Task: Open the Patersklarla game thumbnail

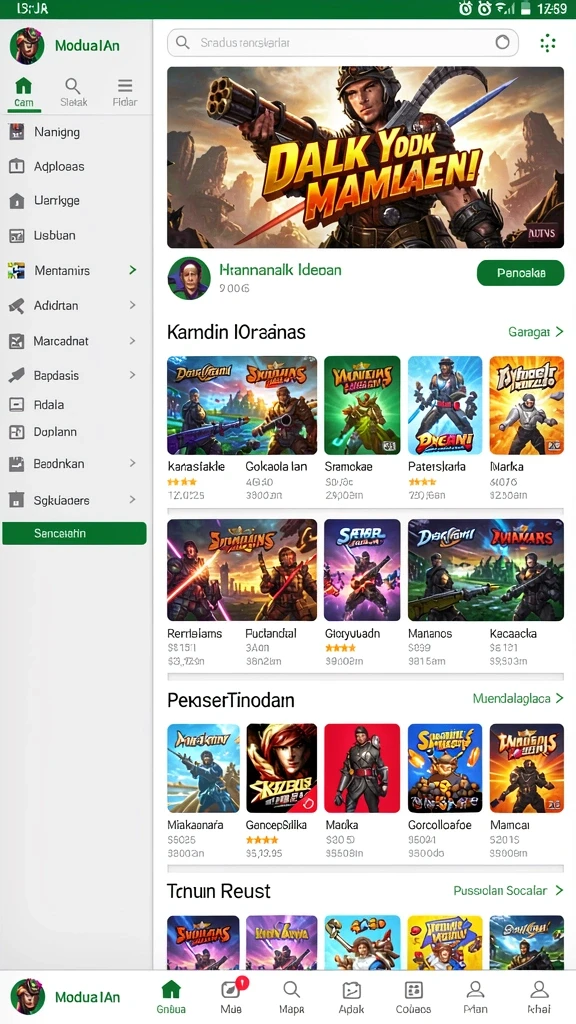Action: 445,405
